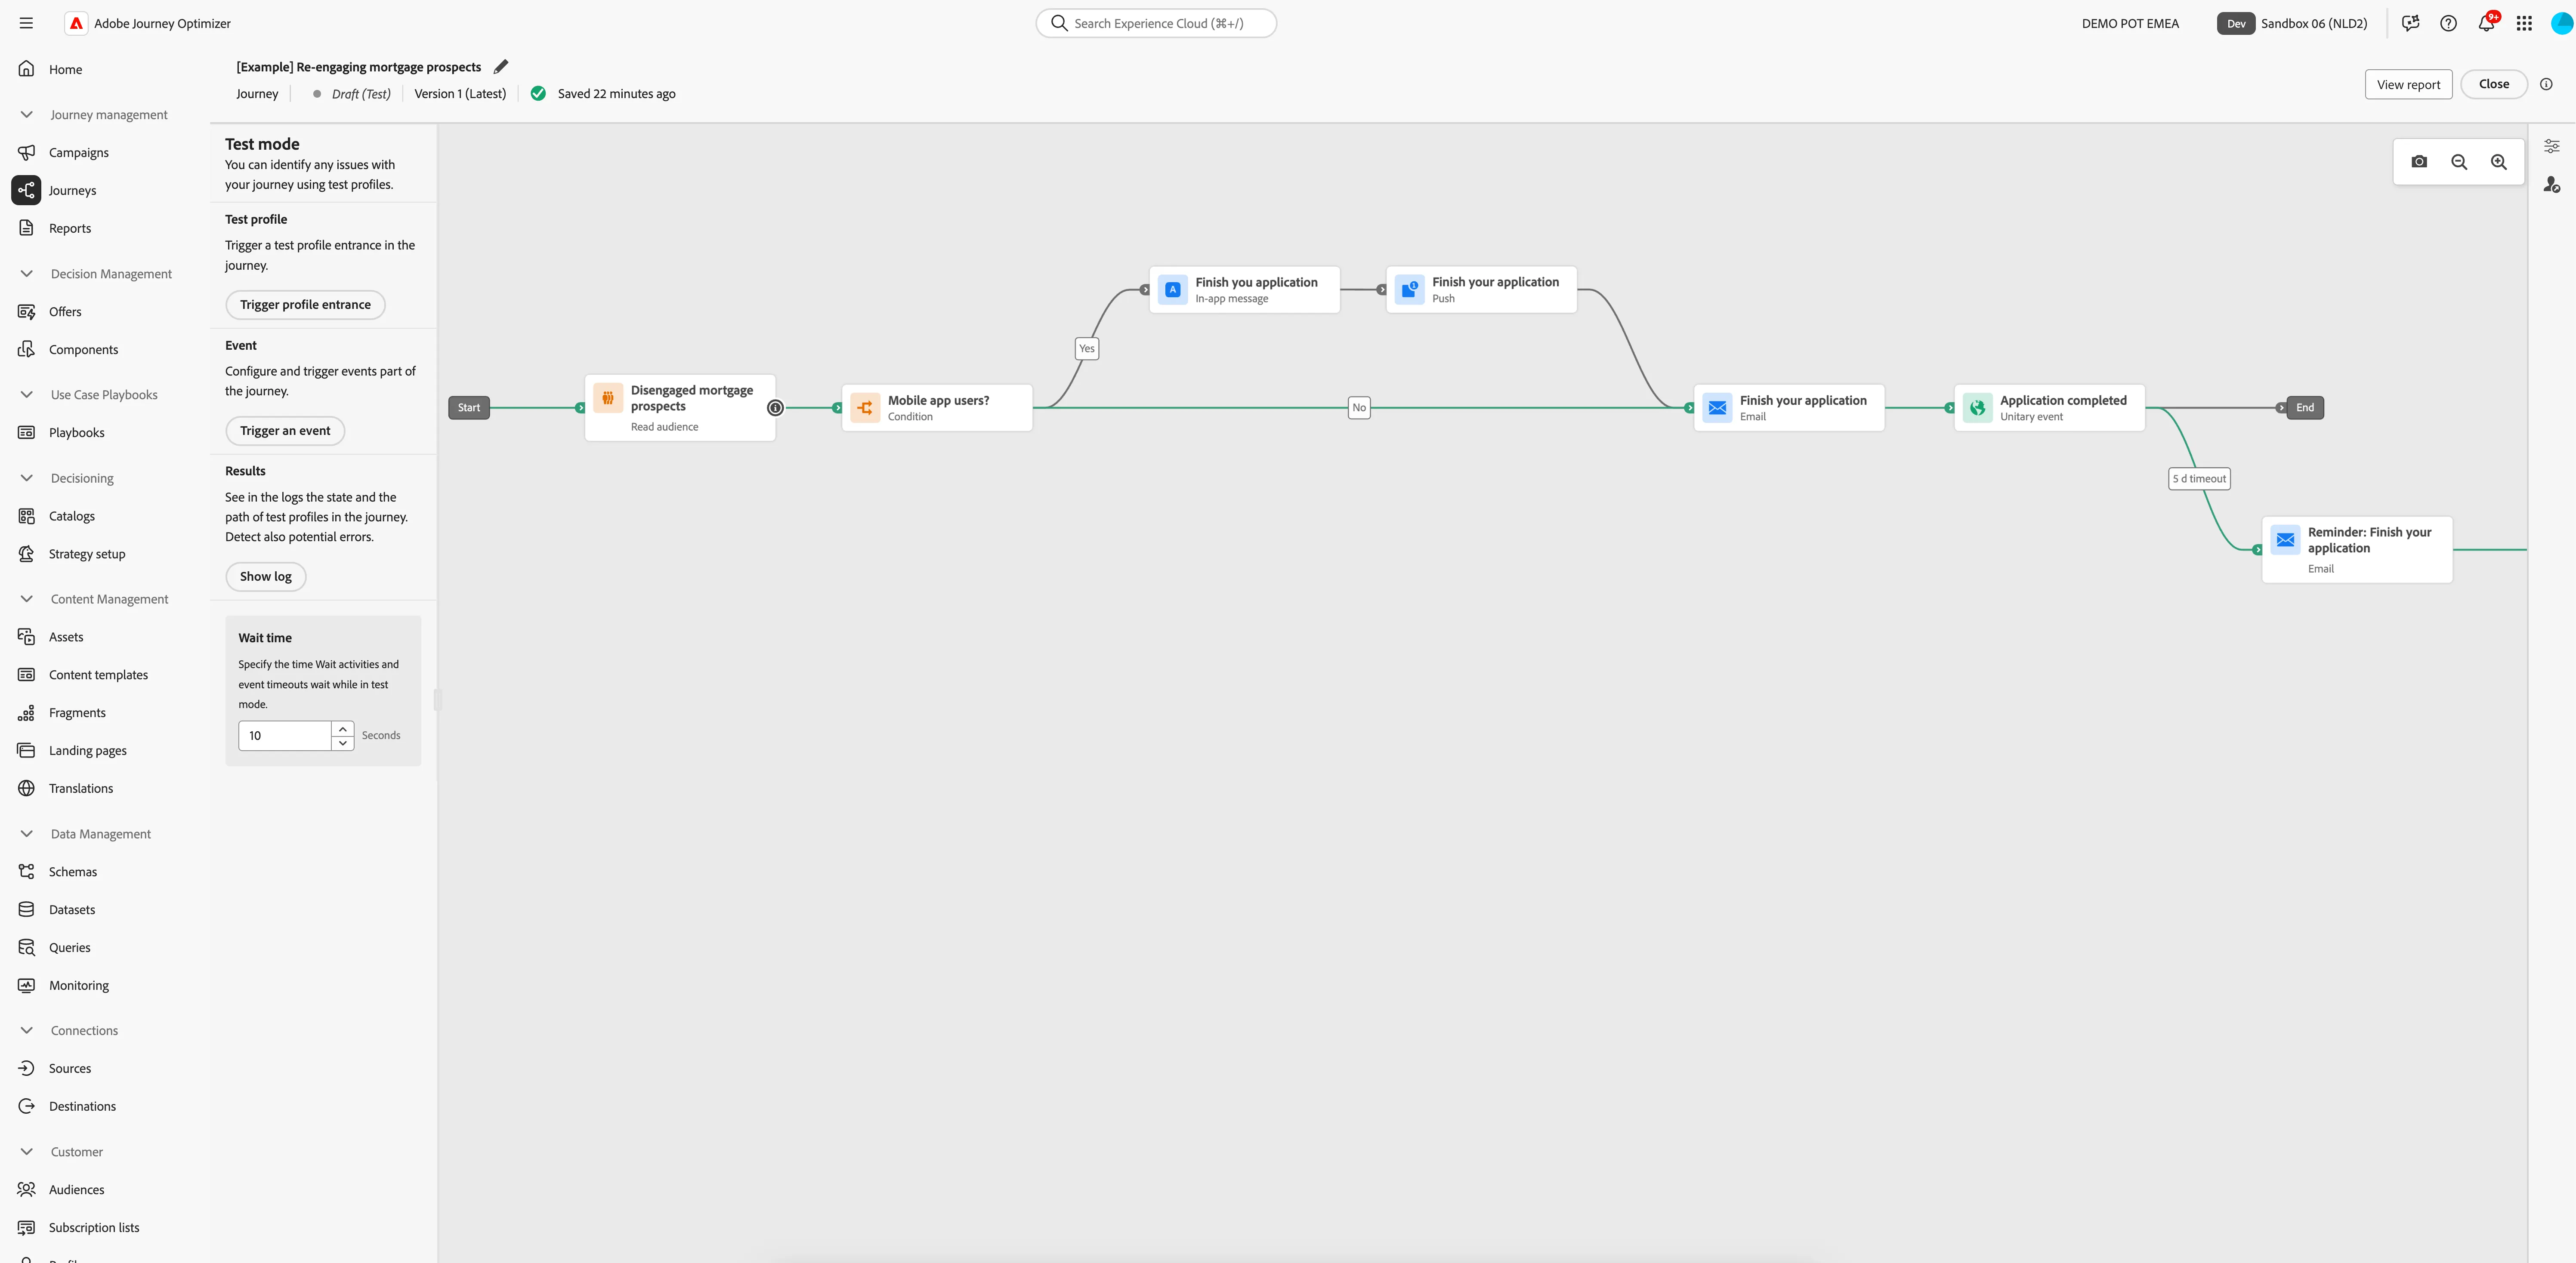This screenshot has height=1263, width=2576.
Task: Click Trigger an event button
Action: click(x=285, y=431)
